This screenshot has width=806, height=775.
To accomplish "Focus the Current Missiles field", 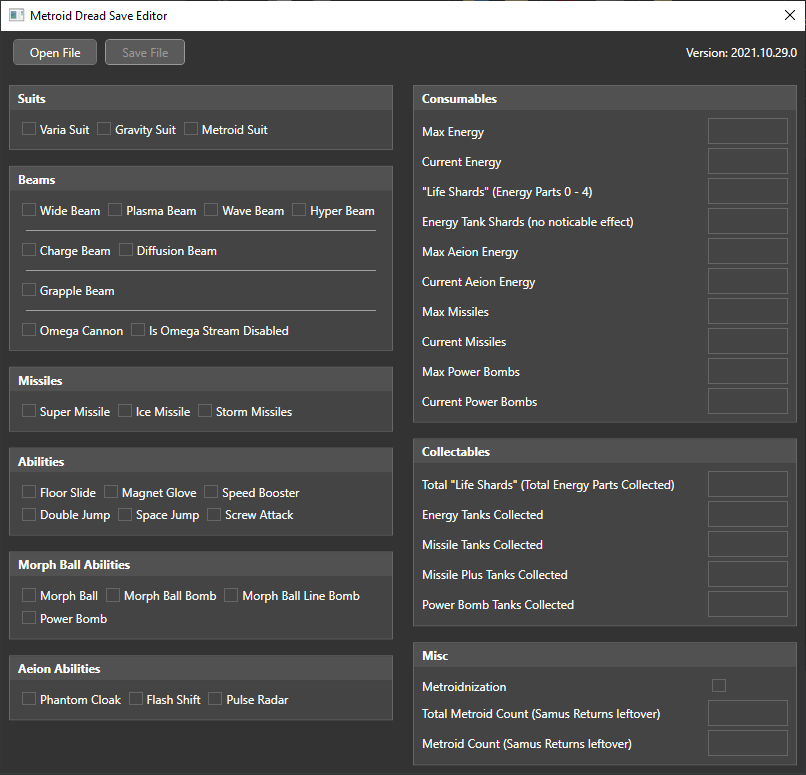I will point(733,341).
